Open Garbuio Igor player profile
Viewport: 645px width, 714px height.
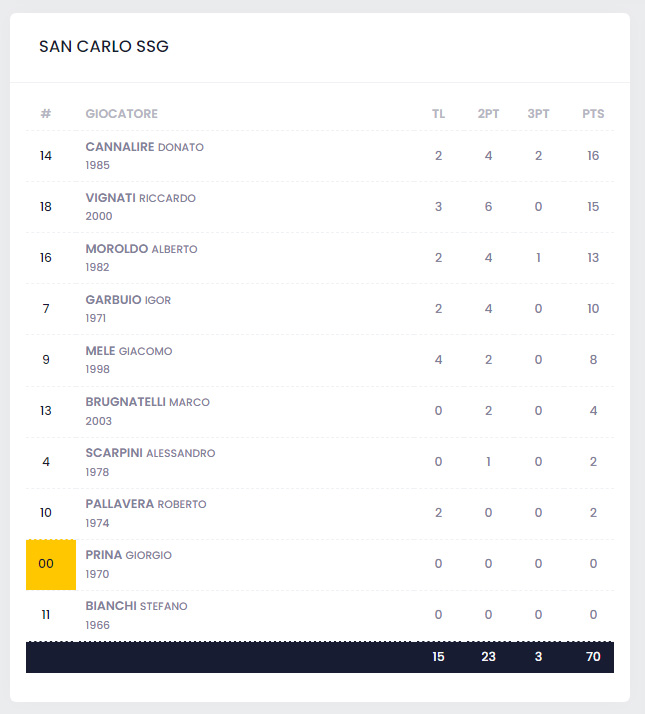pyautogui.click(x=128, y=300)
